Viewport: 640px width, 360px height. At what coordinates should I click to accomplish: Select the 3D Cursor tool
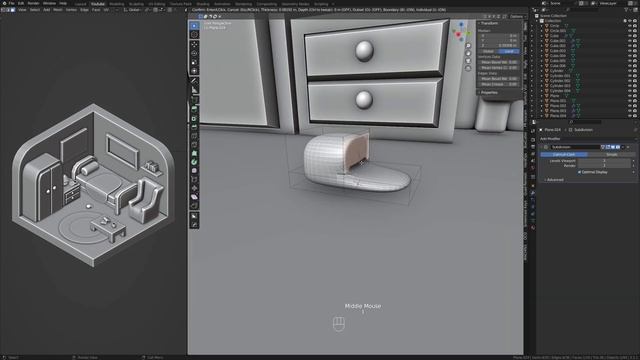[194, 35]
